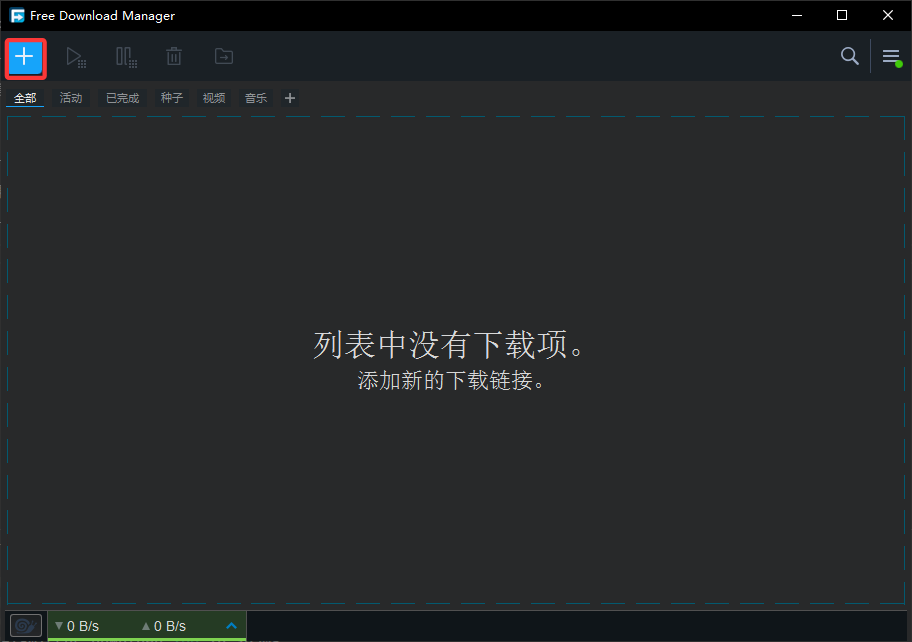Toggle snail mode in status bar
Screen dimensions: 912x642
[27, 626]
